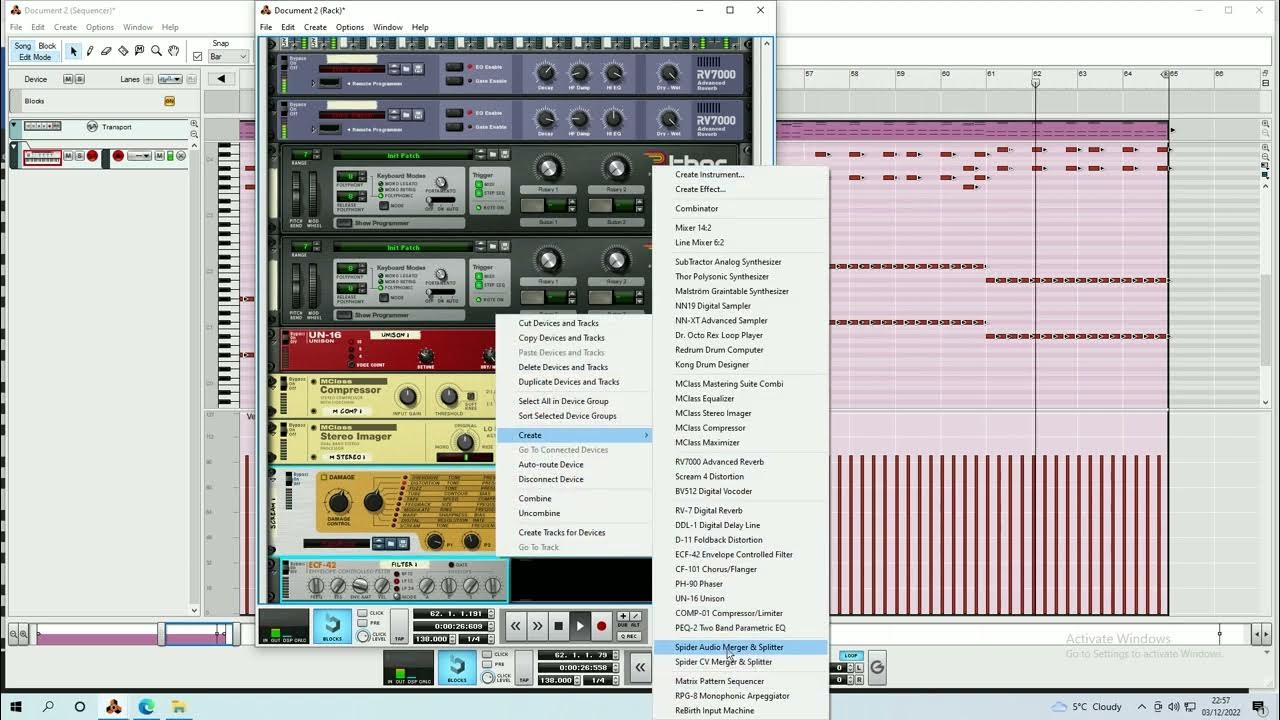Toggle the LOOP button in Sequencer transport
Viewport: 1280px width, 720px height.
click(851, 656)
